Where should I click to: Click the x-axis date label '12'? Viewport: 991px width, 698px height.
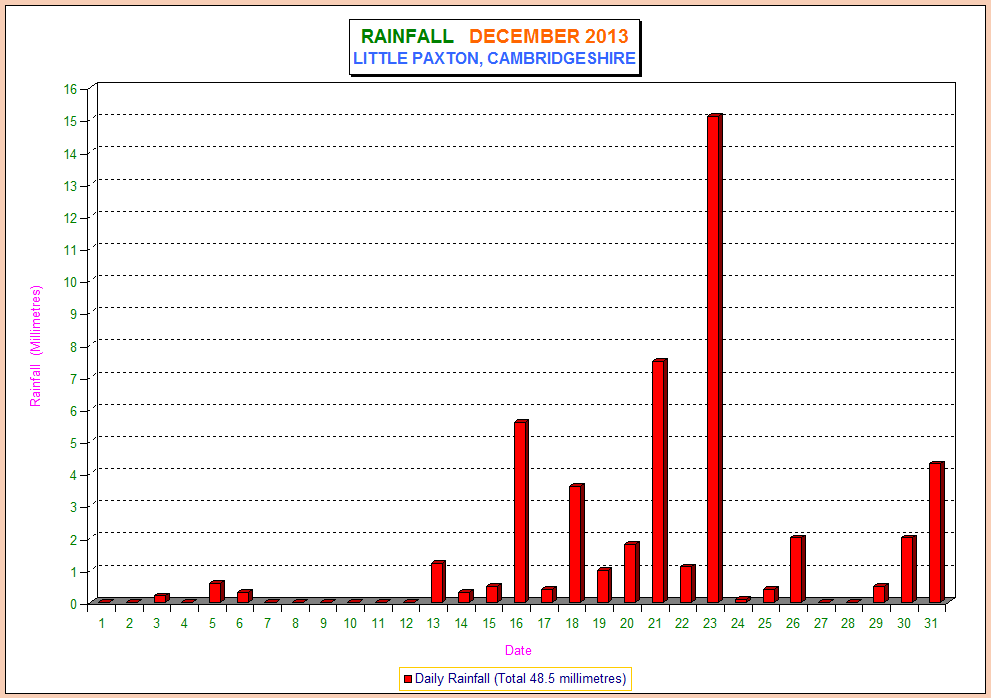406,623
